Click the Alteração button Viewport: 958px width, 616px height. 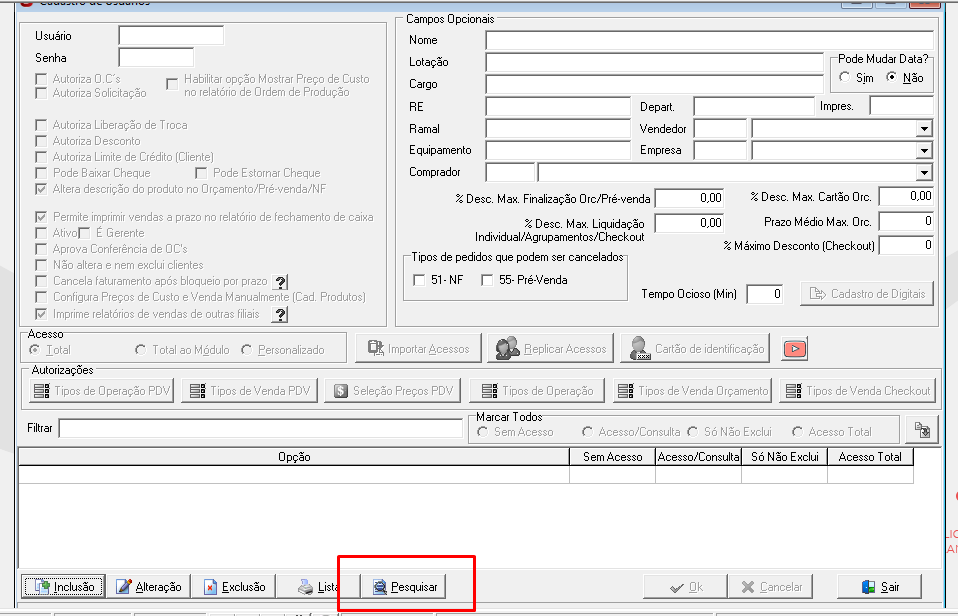148,587
